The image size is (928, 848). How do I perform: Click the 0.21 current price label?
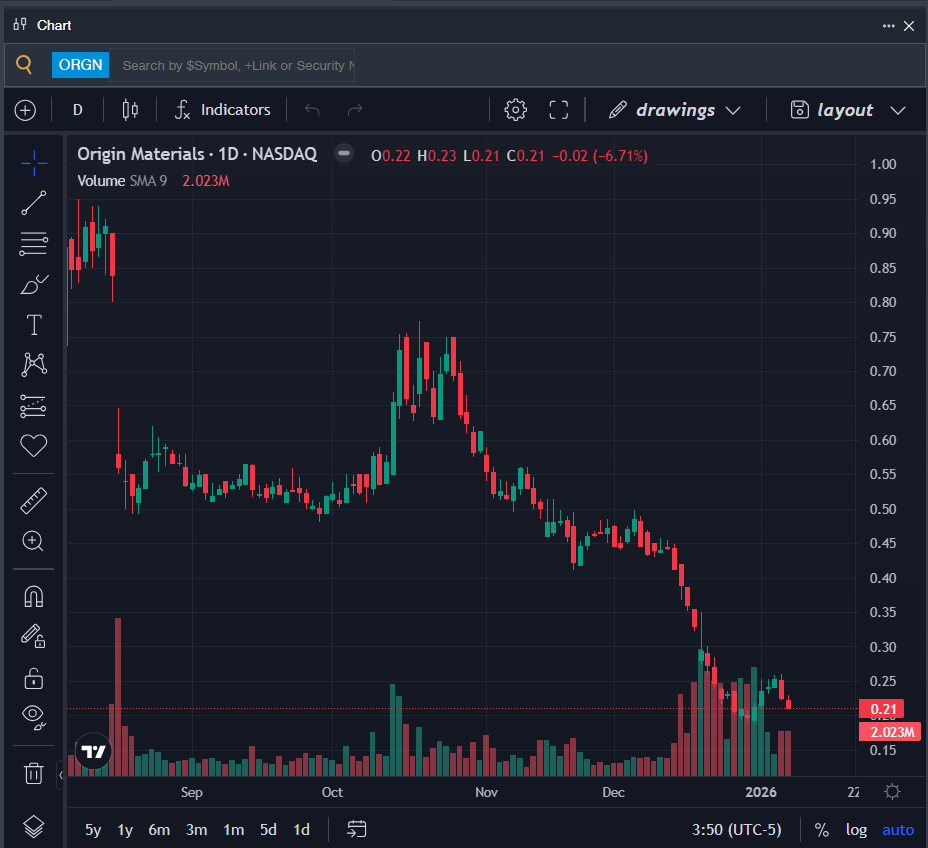[x=885, y=709]
